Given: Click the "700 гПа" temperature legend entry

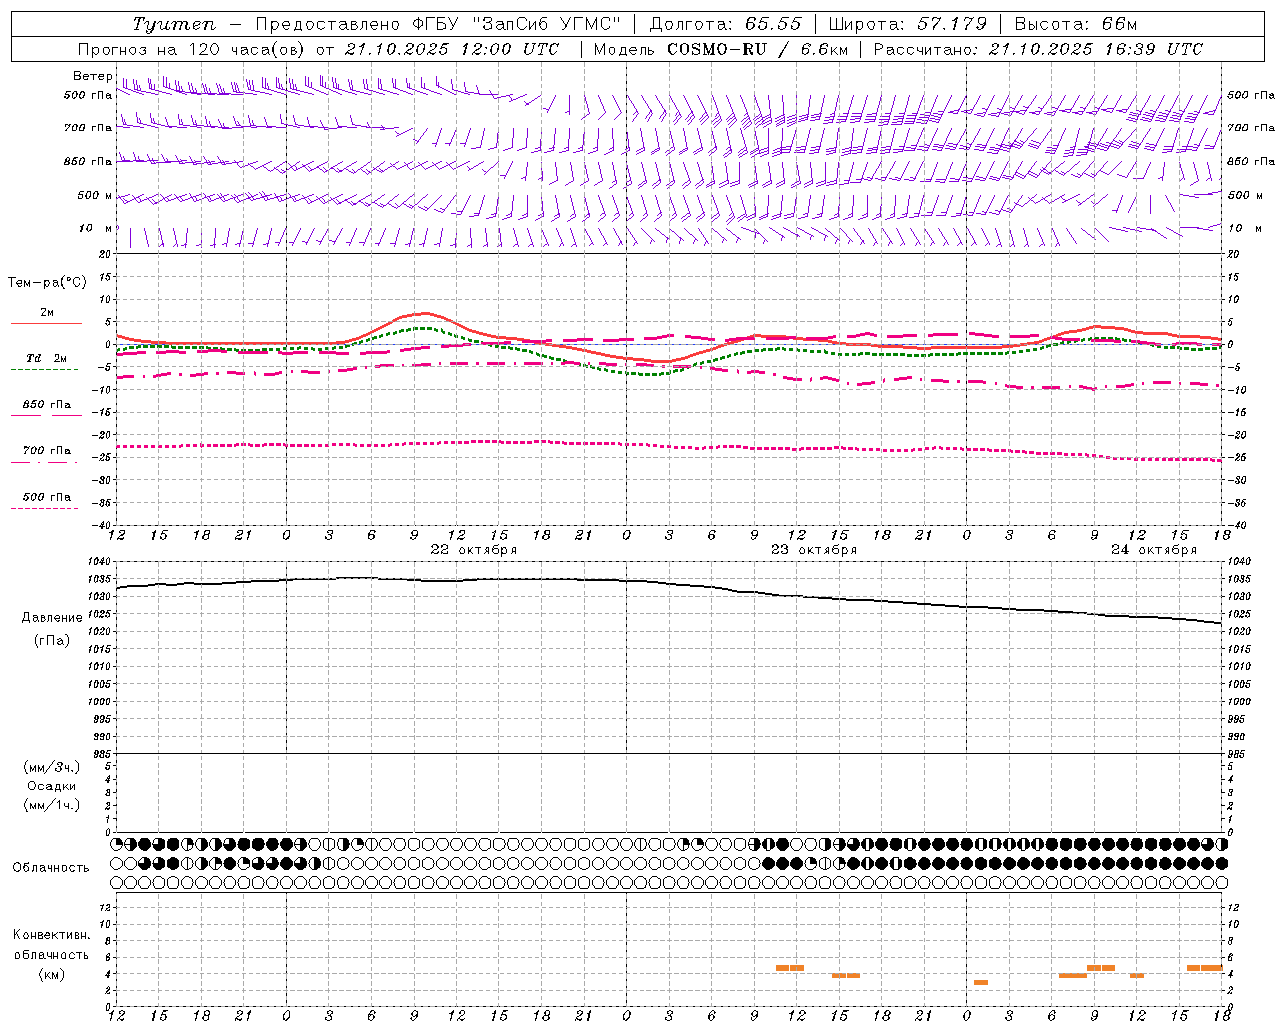Looking at the screenshot, I should pos(46,450).
